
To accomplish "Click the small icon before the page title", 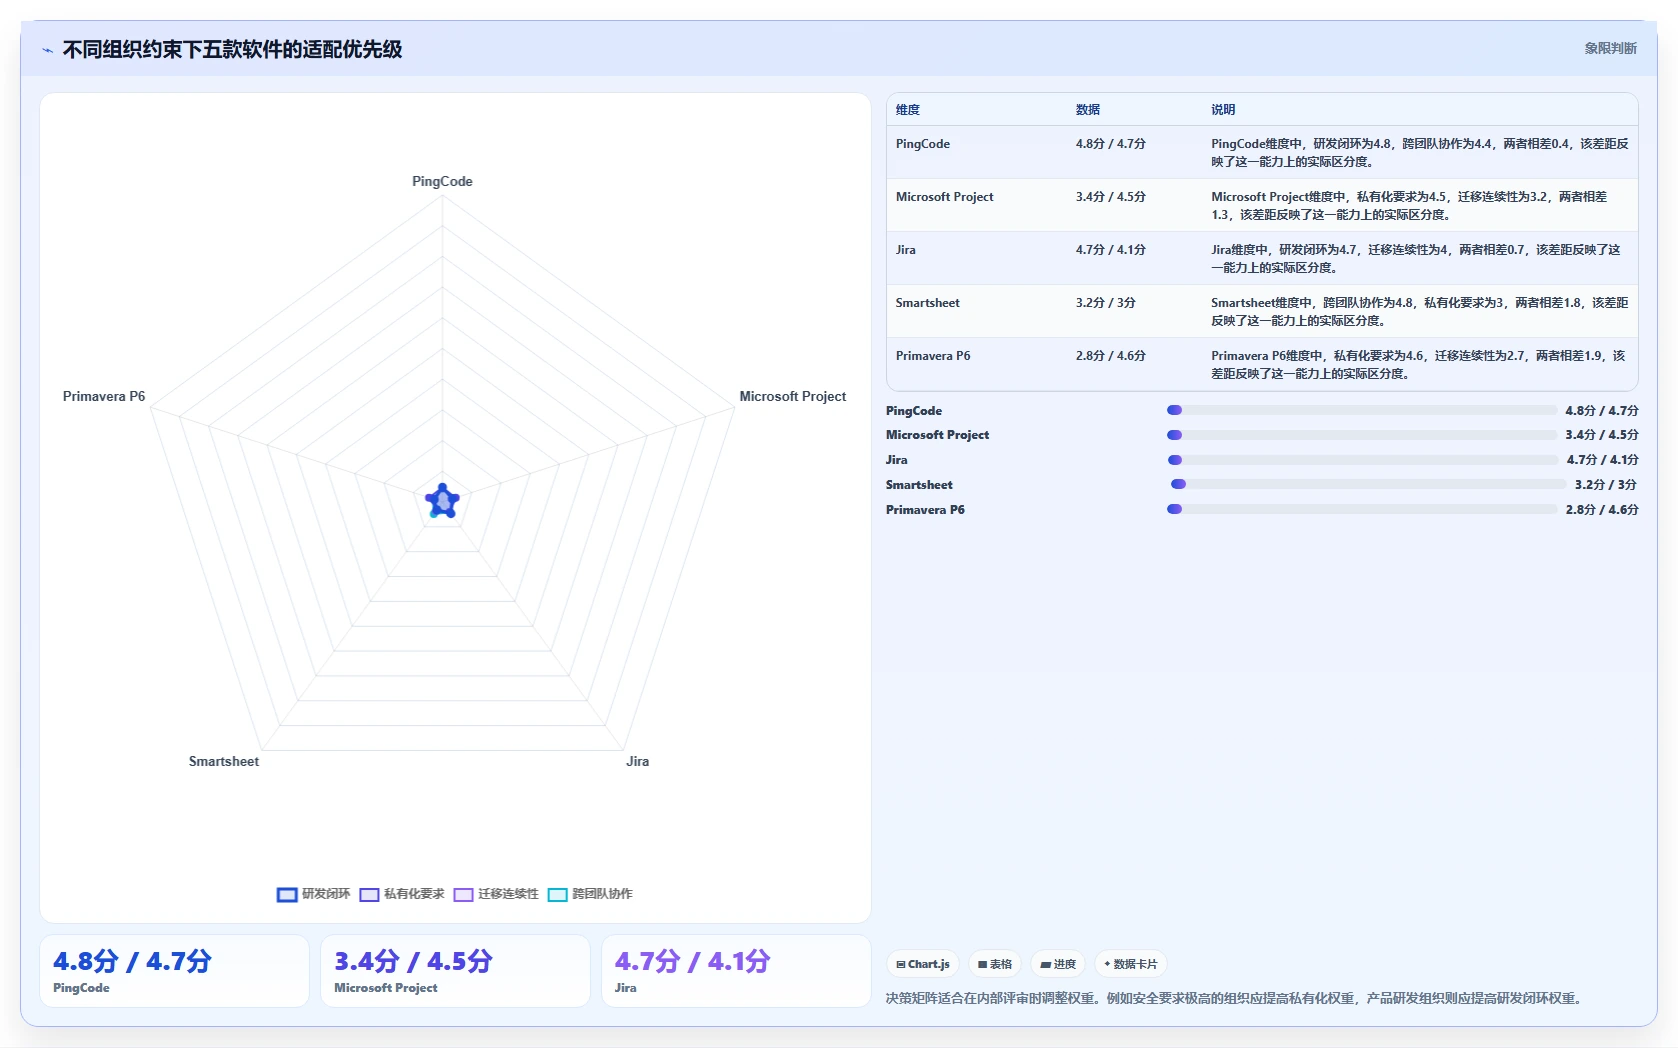I will pos(47,50).
